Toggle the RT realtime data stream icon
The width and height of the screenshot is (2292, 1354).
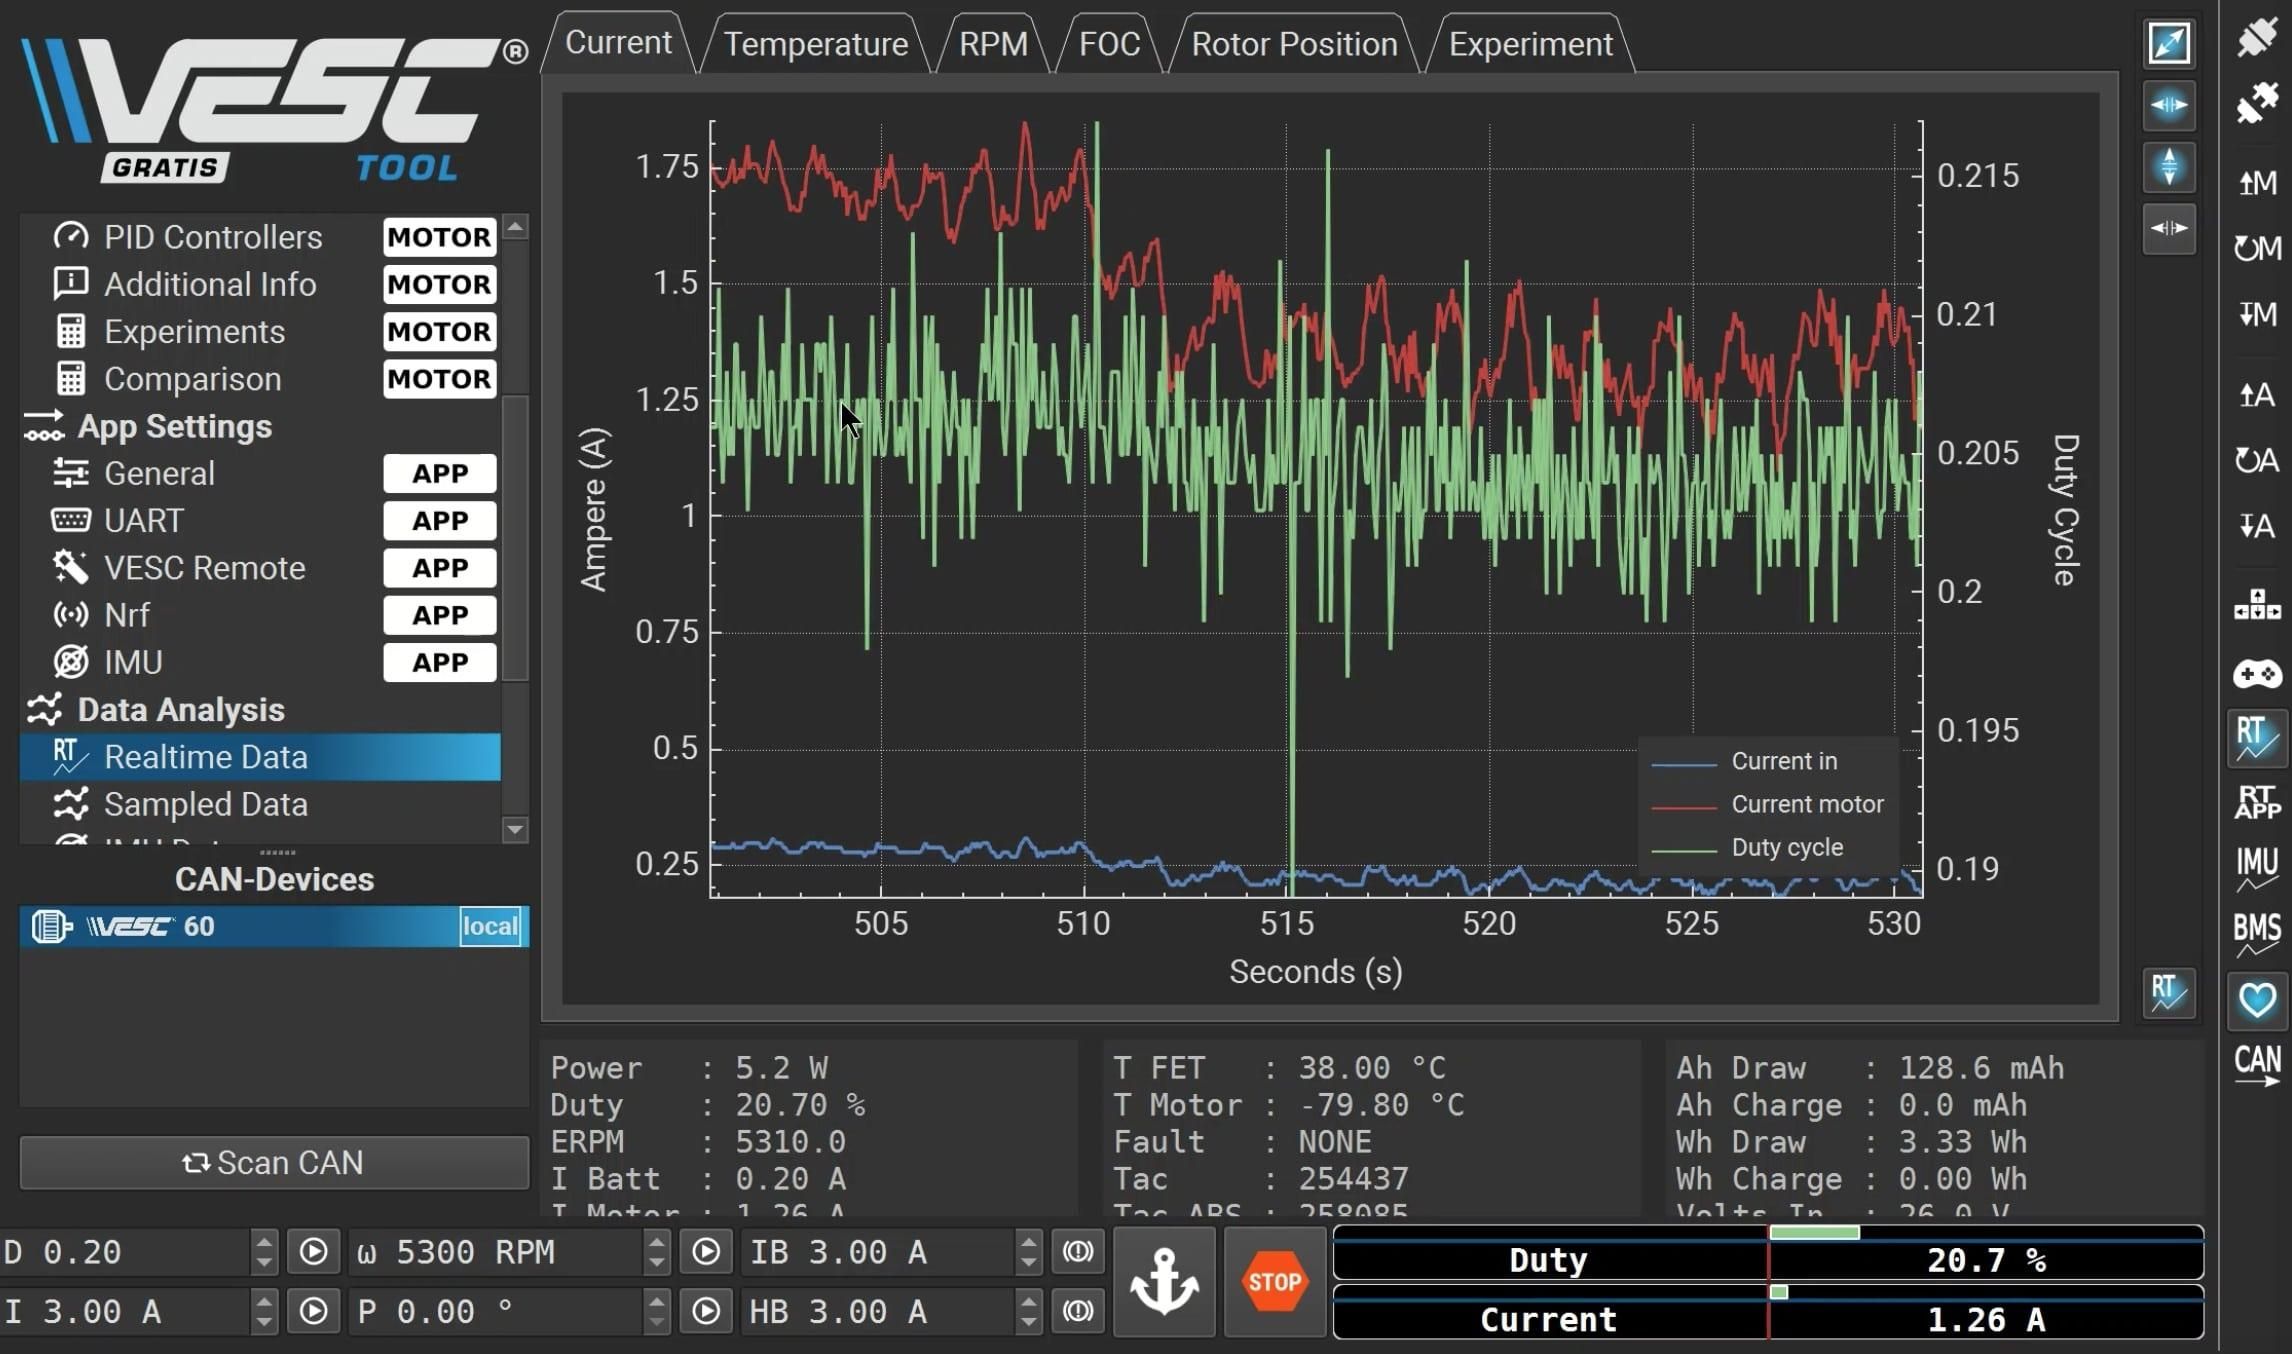(2256, 739)
